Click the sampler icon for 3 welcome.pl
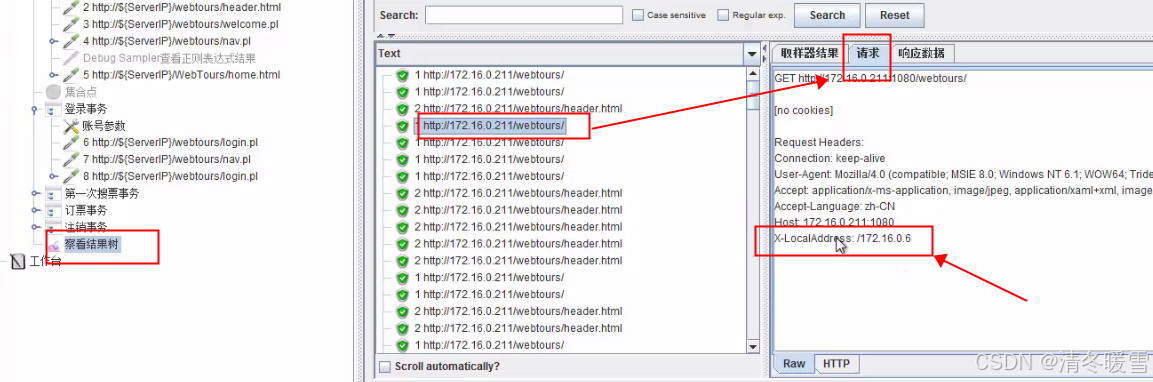1153x382 pixels. 71,24
